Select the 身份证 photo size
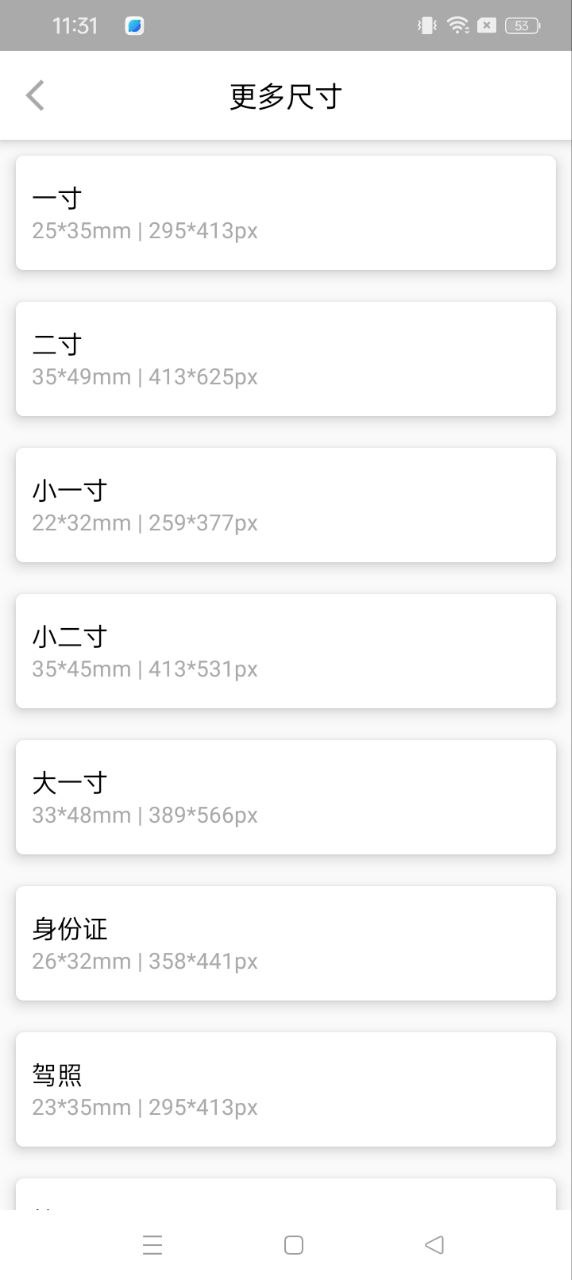This screenshot has height=1280, width=572. (286, 942)
